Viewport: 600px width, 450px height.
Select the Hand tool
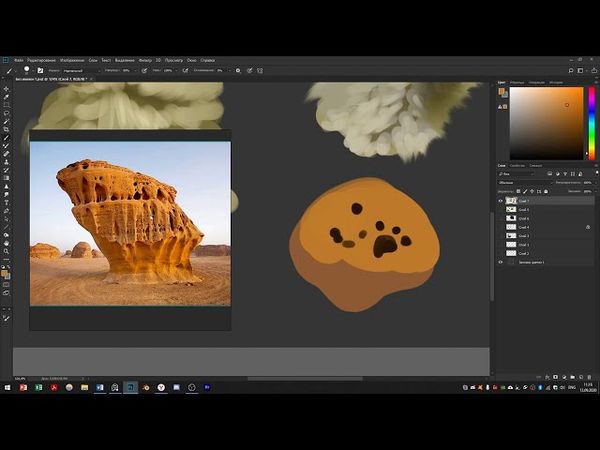click(x=7, y=243)
